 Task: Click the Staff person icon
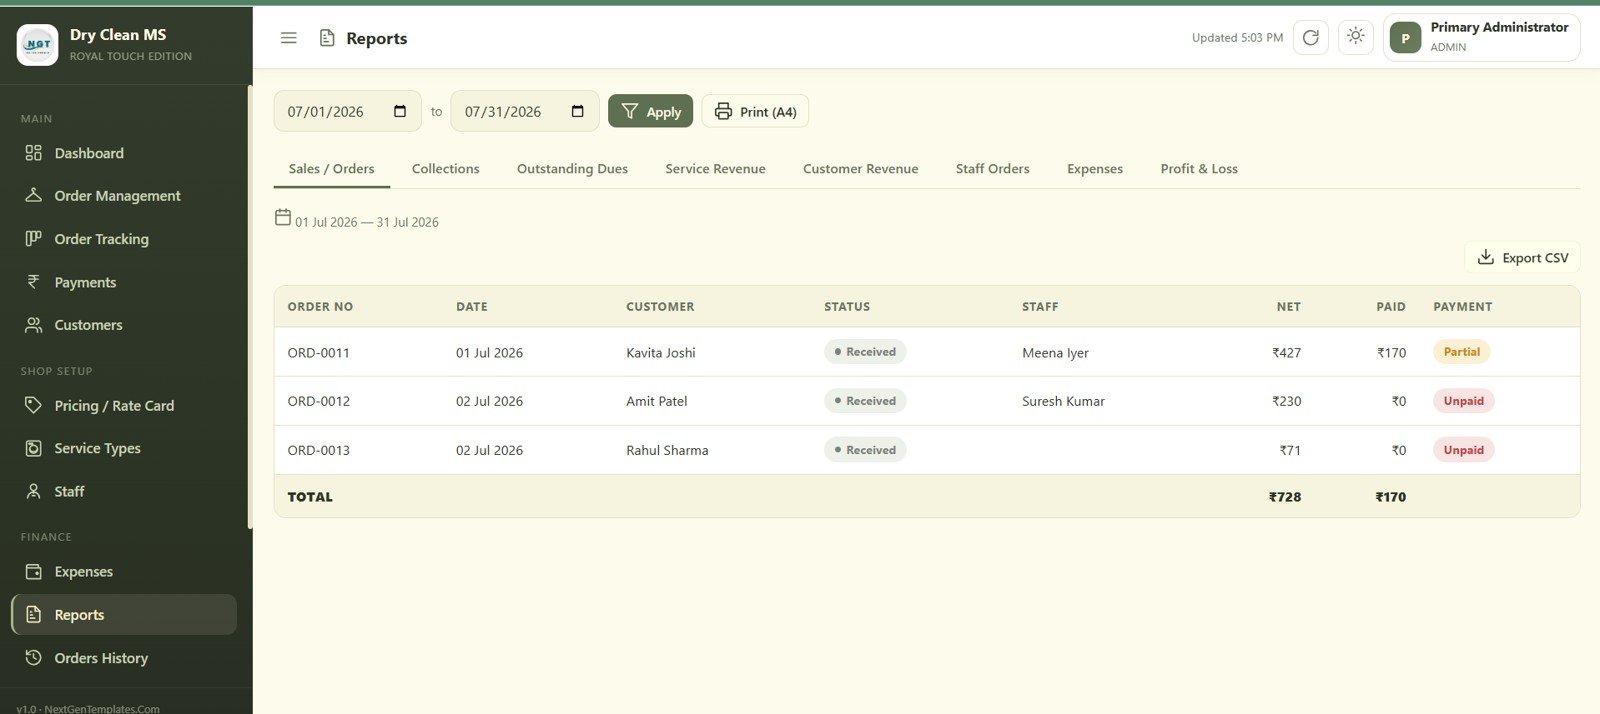33,491
